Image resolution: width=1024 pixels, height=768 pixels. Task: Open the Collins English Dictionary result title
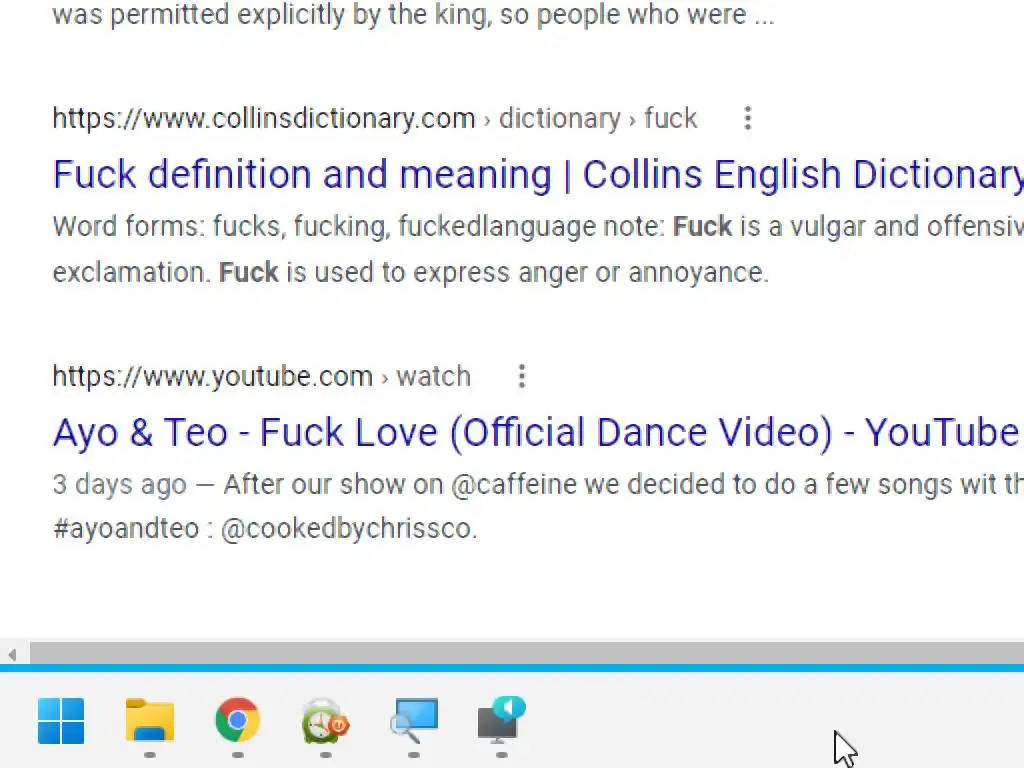(538, 175)
